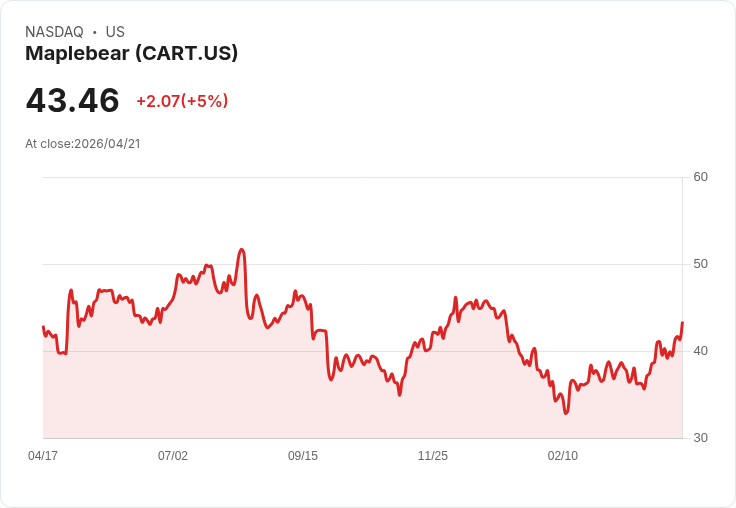This screenshot has width=736, height=508.
Task: Click the 07/02 x-axis date label
Action: [173, 455]
